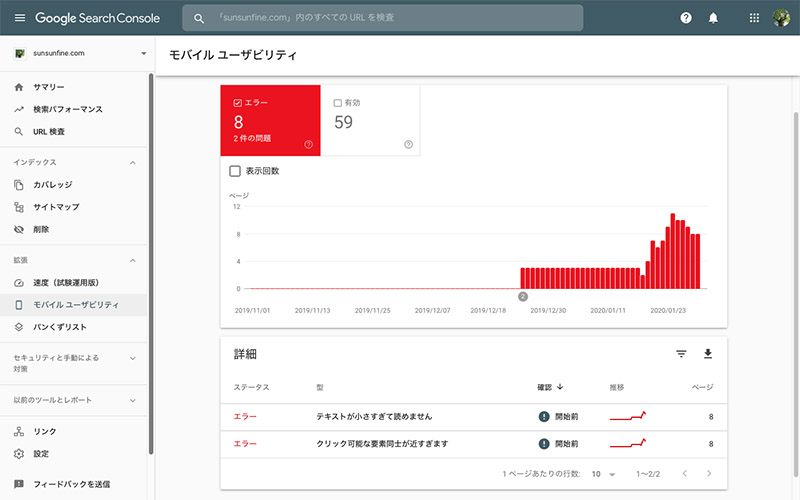Screen dimensions: 800x500
Task: Collapse the インデックス section
Action: pos(133,163)
